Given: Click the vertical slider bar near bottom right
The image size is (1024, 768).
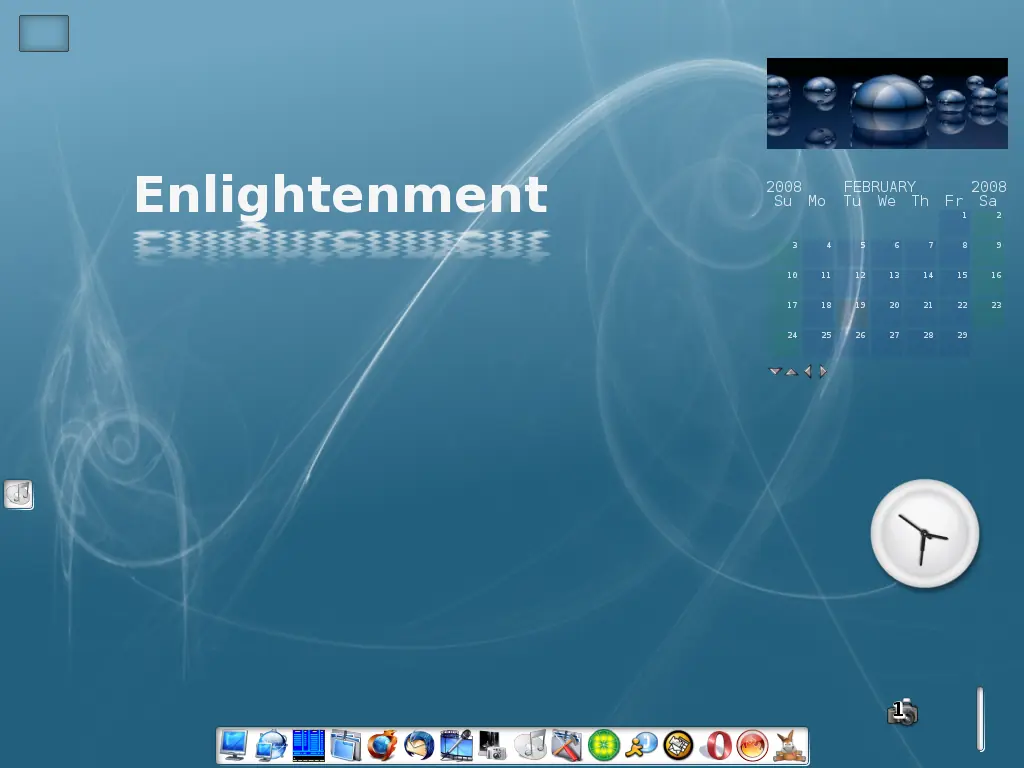Looking at the screenshot, I should 980,719.
